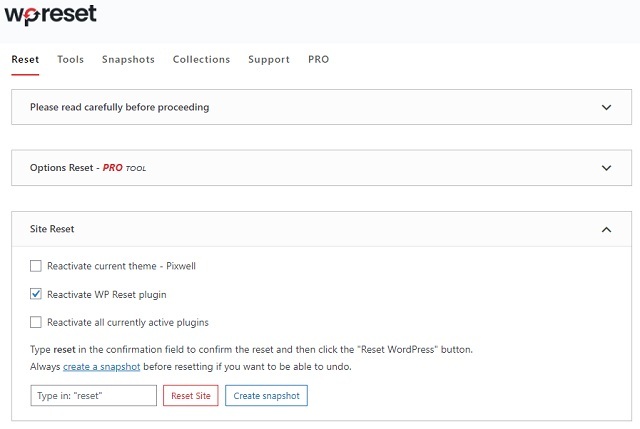Viewport: 640px width, 429px height.
Task: Click the Create snapshot button
Action: click(265, 396)
